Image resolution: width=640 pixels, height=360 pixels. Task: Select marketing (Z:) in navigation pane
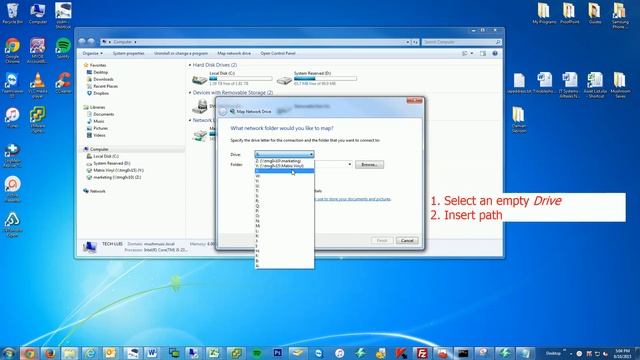pyautogui.click(x=117, y=177)
